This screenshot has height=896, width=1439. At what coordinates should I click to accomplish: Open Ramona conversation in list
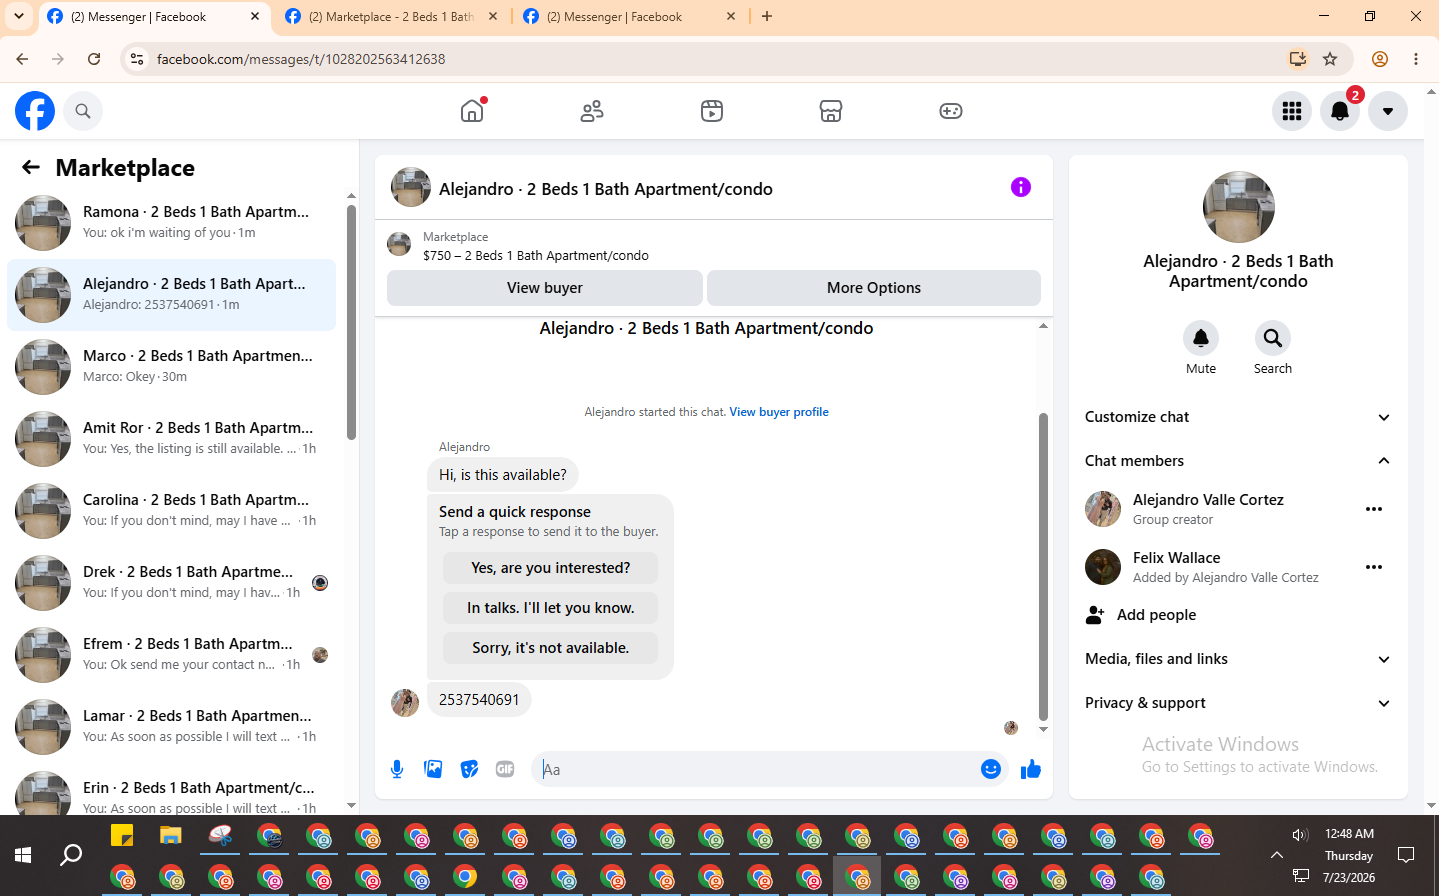171,222
